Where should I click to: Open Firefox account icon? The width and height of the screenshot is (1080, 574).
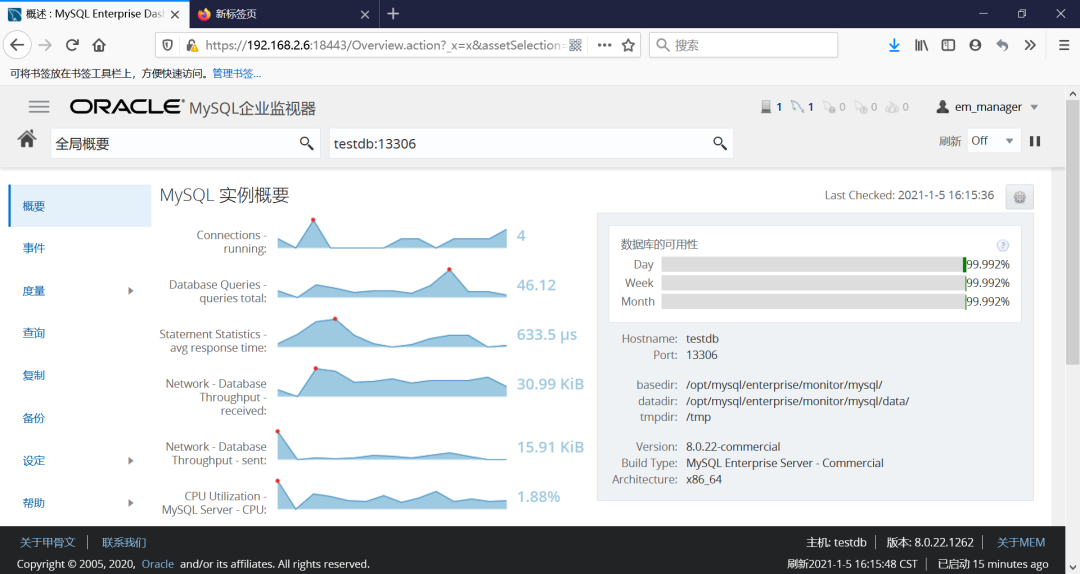(975, 45)
